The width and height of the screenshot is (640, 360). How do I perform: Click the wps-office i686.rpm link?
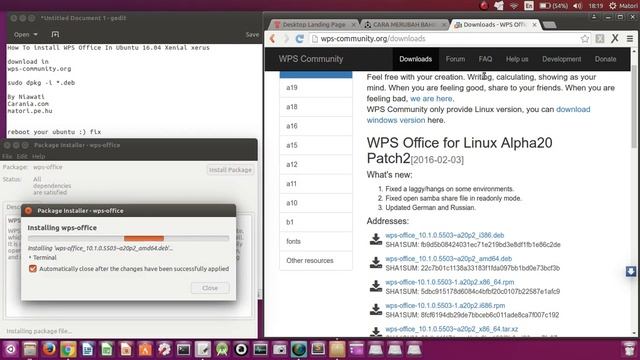(445, 305)
